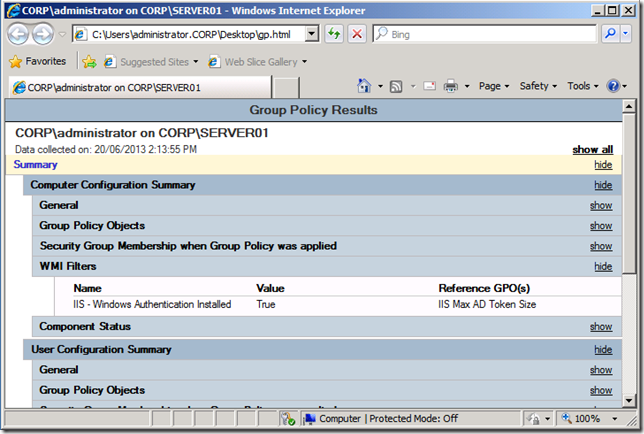Click the vertical scrollbar down arrow
644x434 pixels.
[628, 402]
